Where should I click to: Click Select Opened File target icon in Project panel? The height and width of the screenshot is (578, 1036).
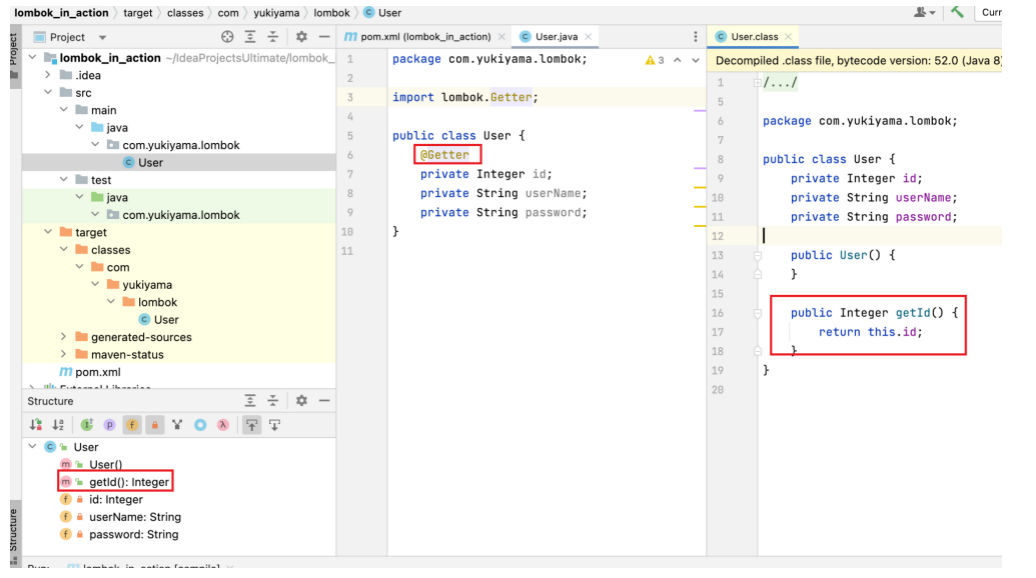[x=227, y=37]
